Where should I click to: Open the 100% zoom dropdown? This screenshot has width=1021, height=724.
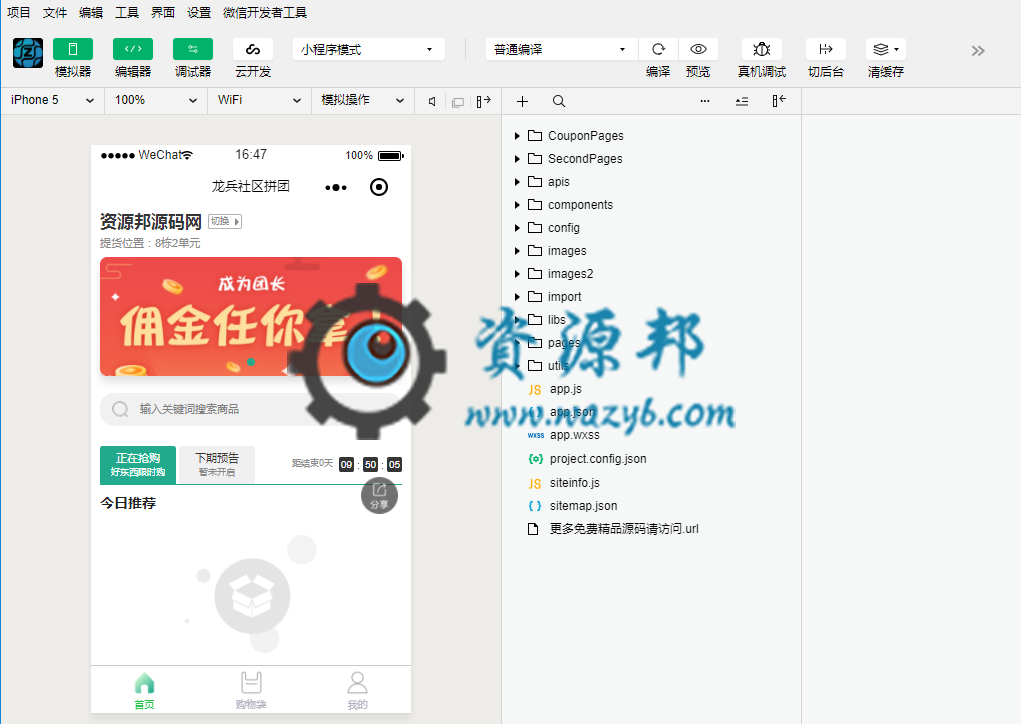(x=156, y=100)
